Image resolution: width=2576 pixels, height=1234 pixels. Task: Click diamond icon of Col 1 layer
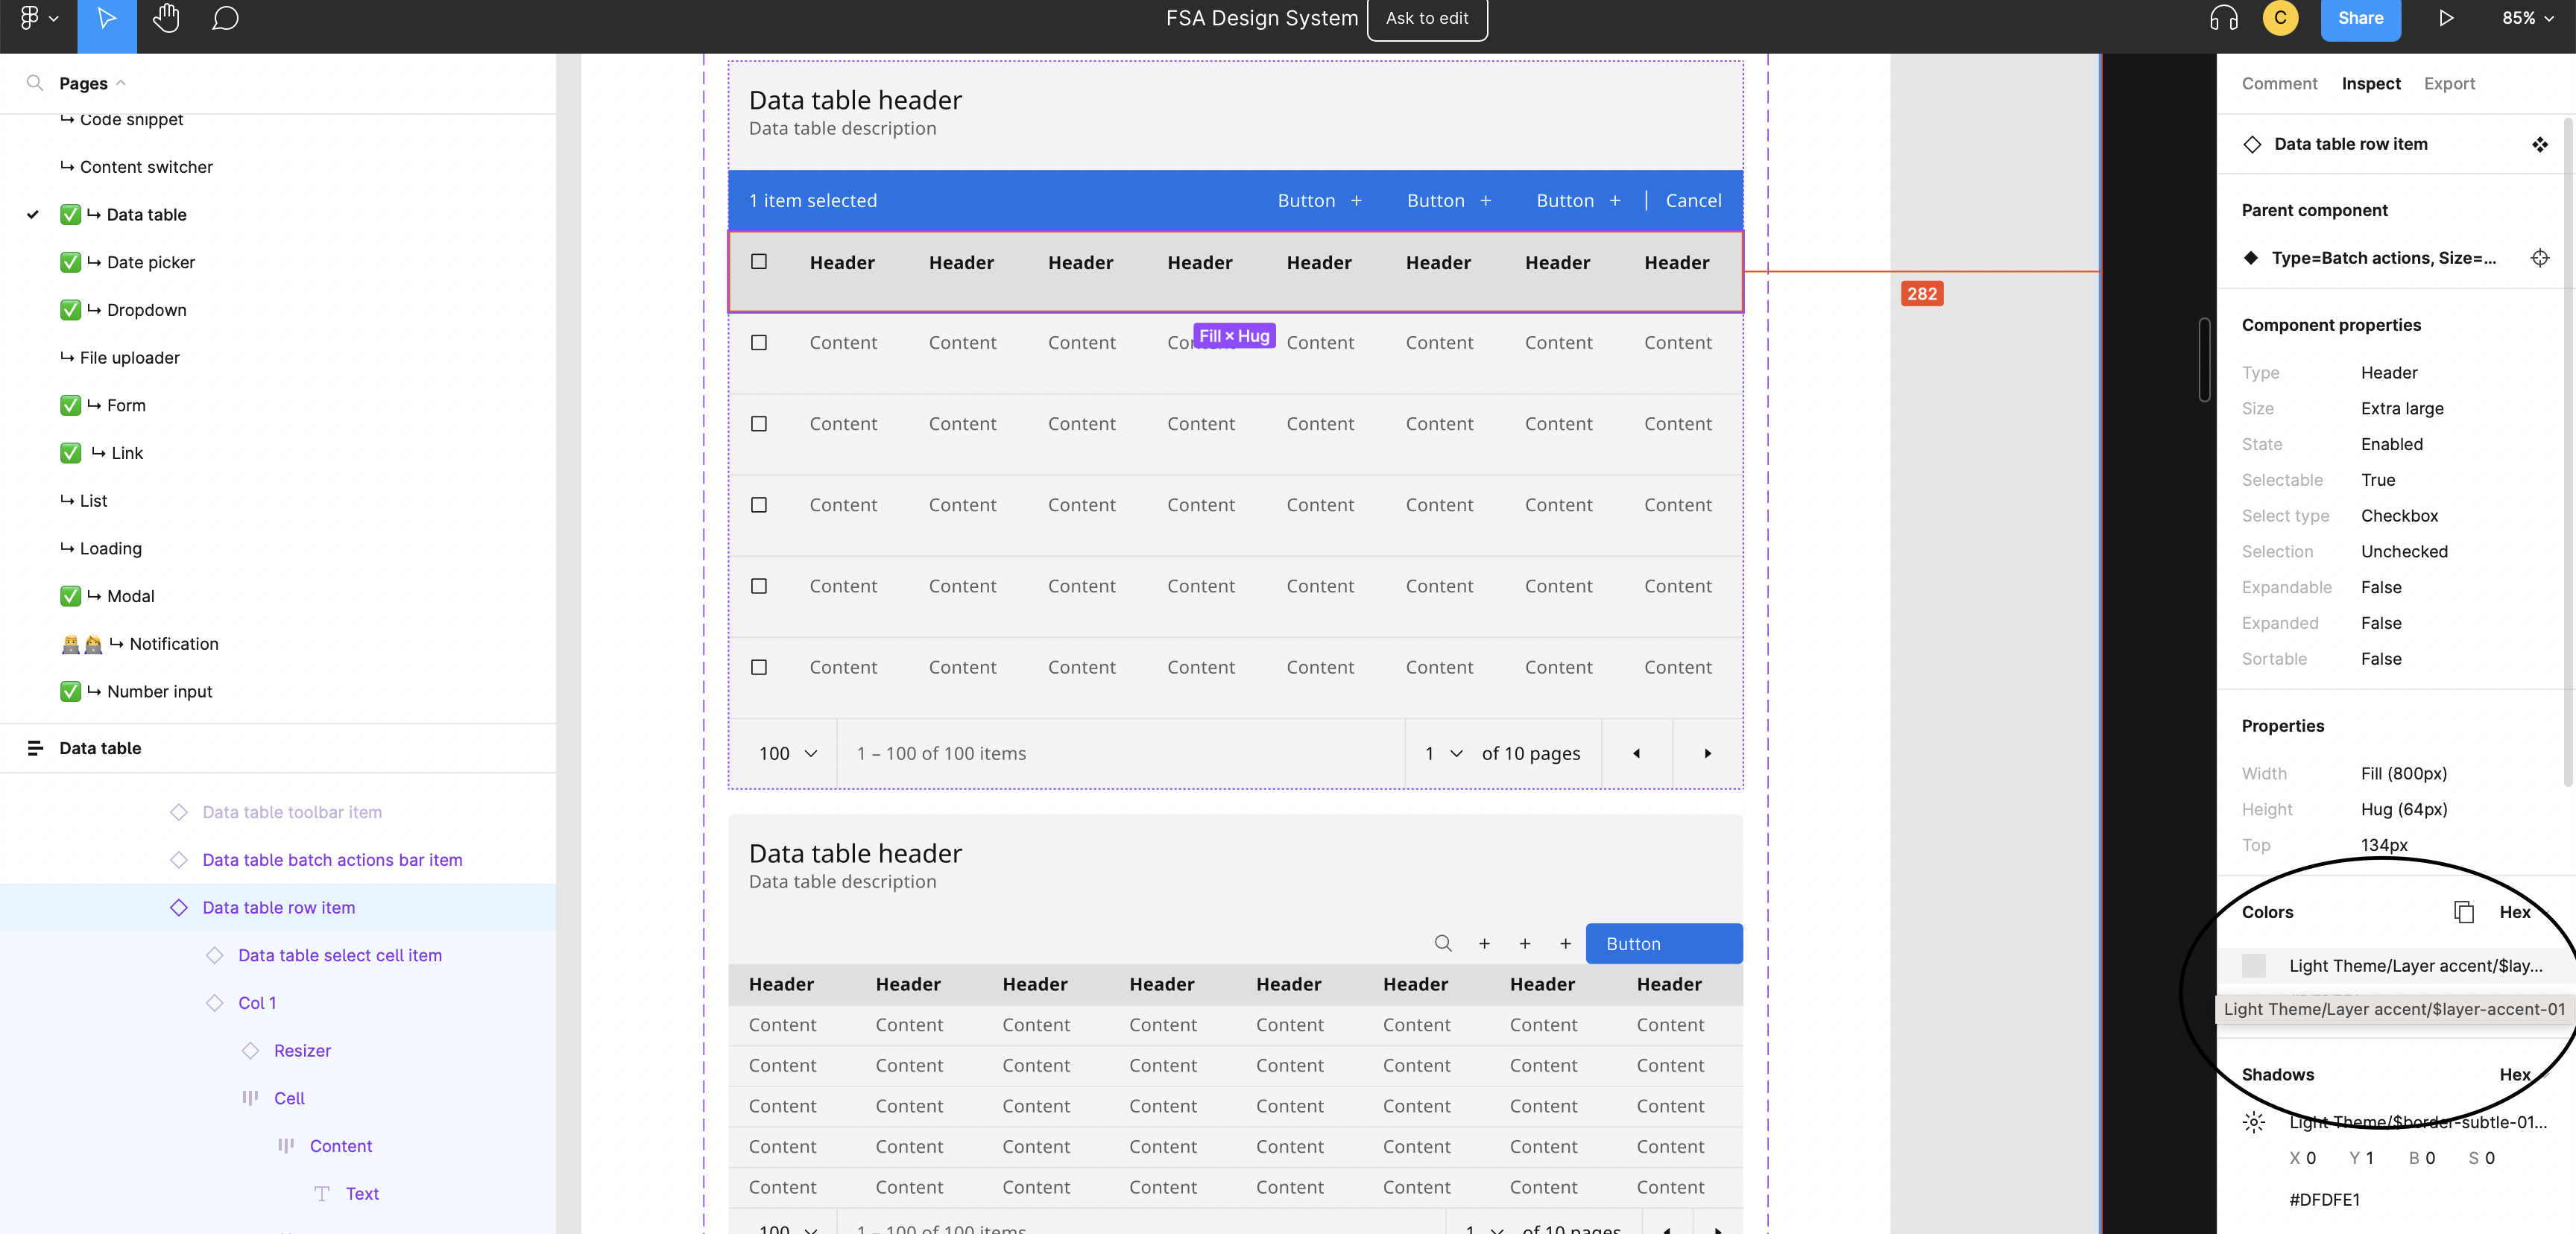(x=214, y=1003)
